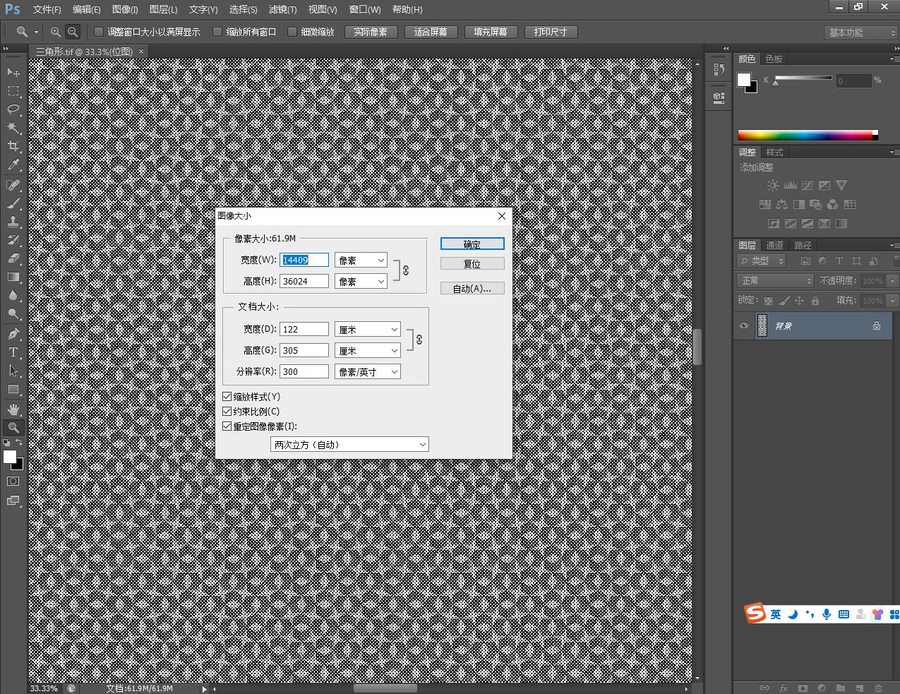The width and height of the screenshot is (900, 694).
Task: Toggle Scrubby Zoom checkbox
Action: (292, 32)
